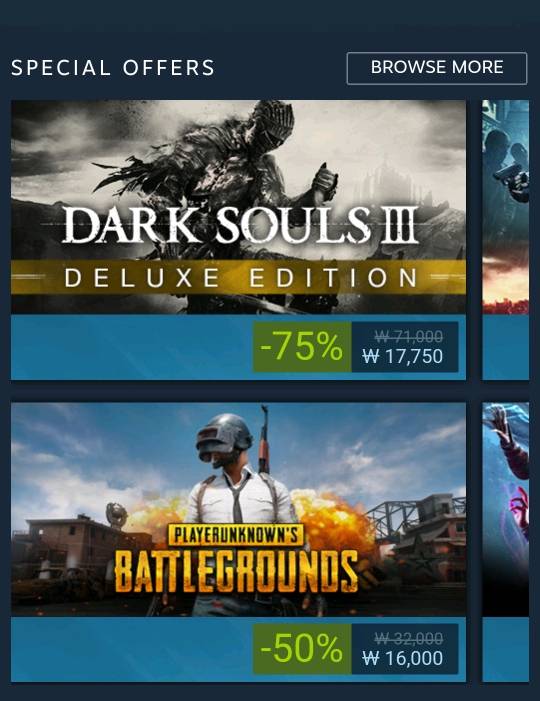Select the ₩ 17,750 sale price
This screenshot has width=540, height=701.
pos(403,356)
